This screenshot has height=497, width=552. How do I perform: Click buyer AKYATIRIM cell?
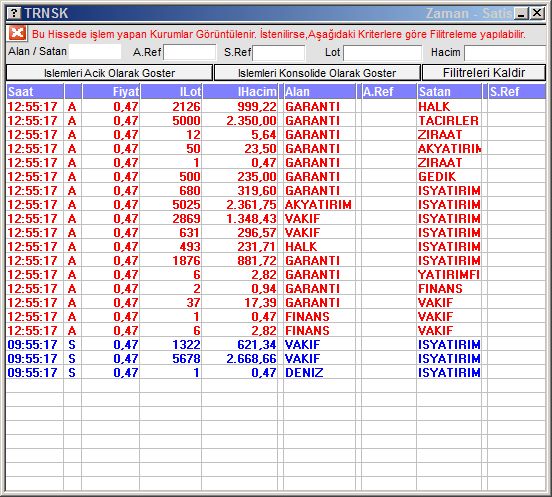point(319,205)
